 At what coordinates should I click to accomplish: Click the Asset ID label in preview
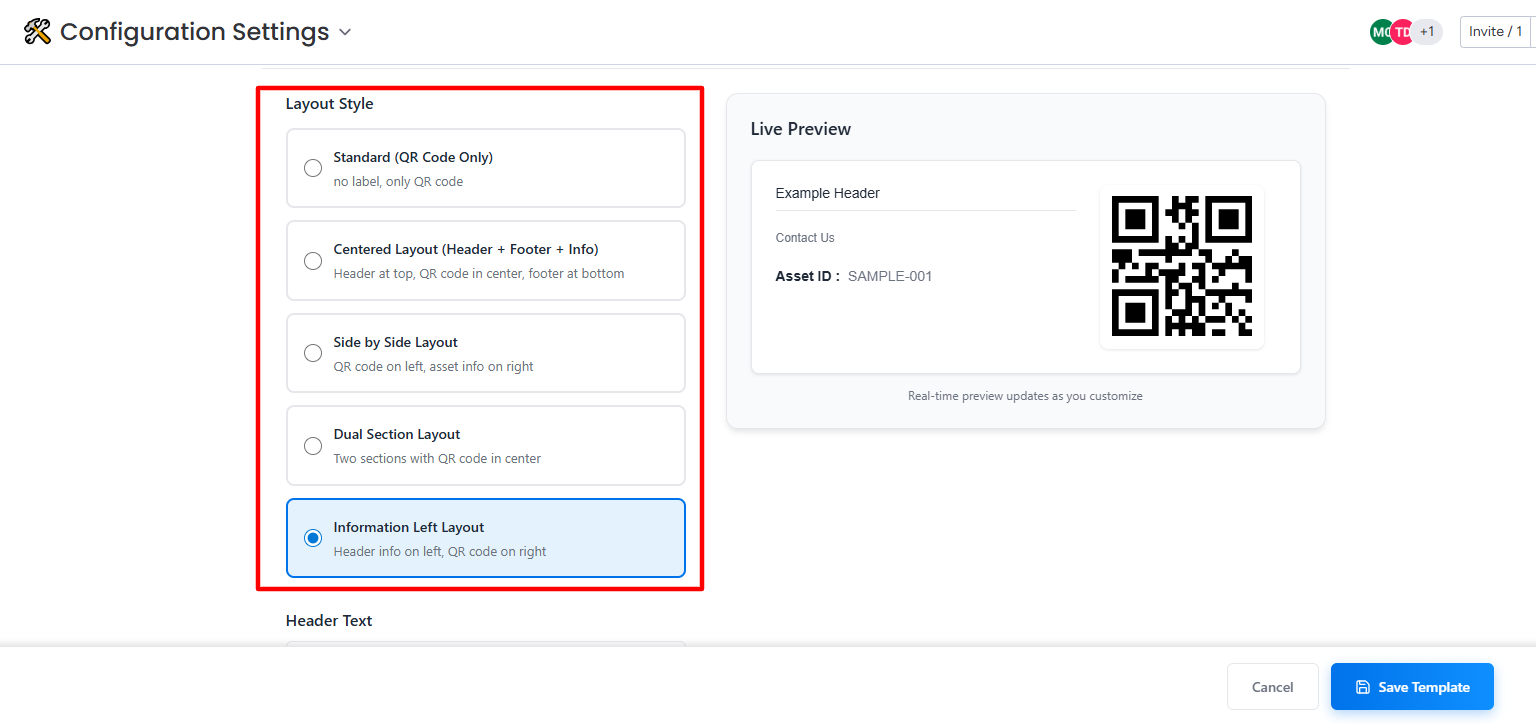[808, 276]
